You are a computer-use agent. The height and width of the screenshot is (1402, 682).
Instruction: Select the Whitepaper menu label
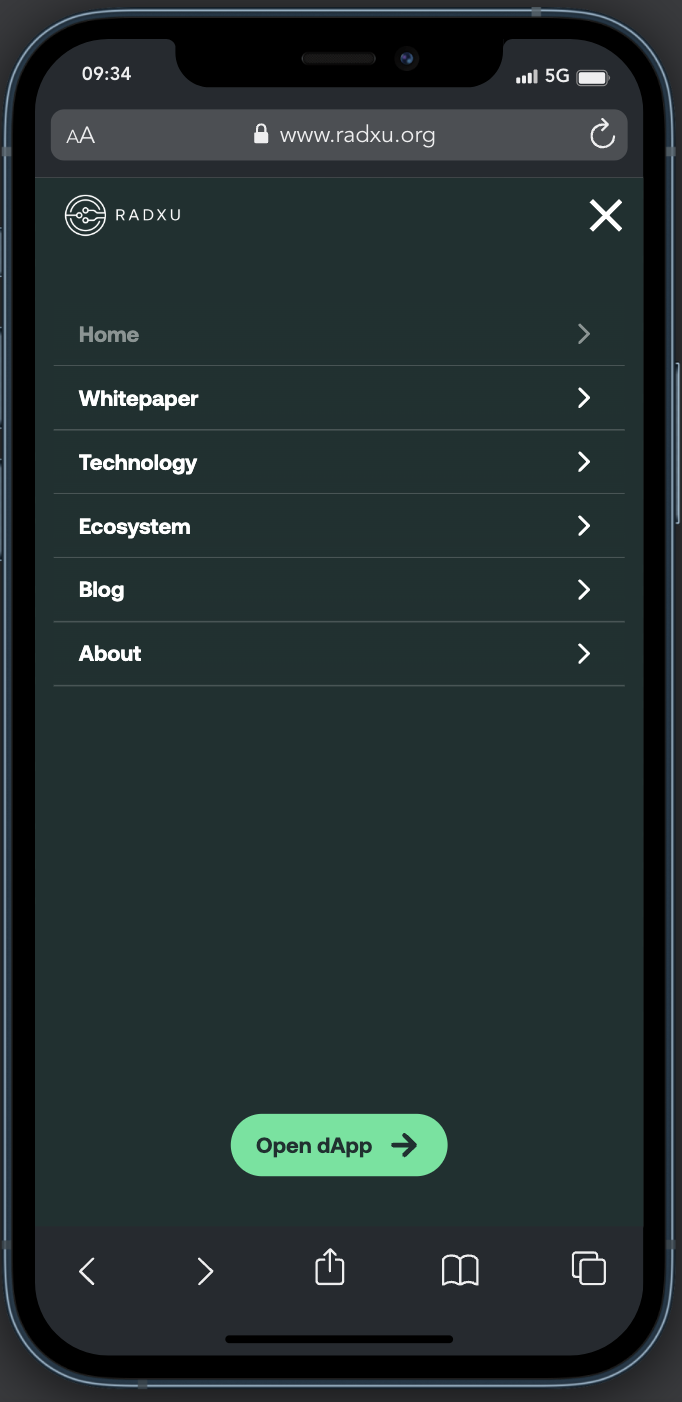[139, 398]
